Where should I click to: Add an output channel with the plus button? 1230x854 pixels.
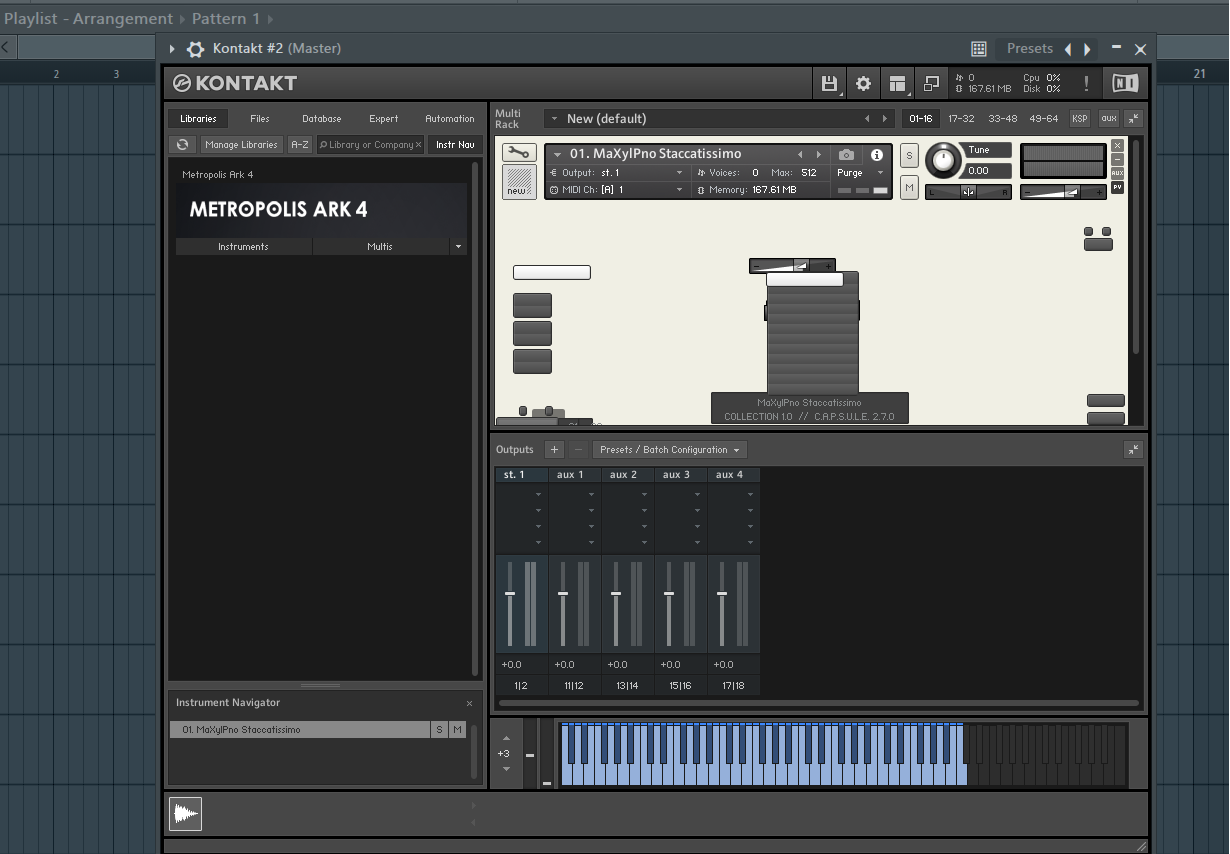555,450
